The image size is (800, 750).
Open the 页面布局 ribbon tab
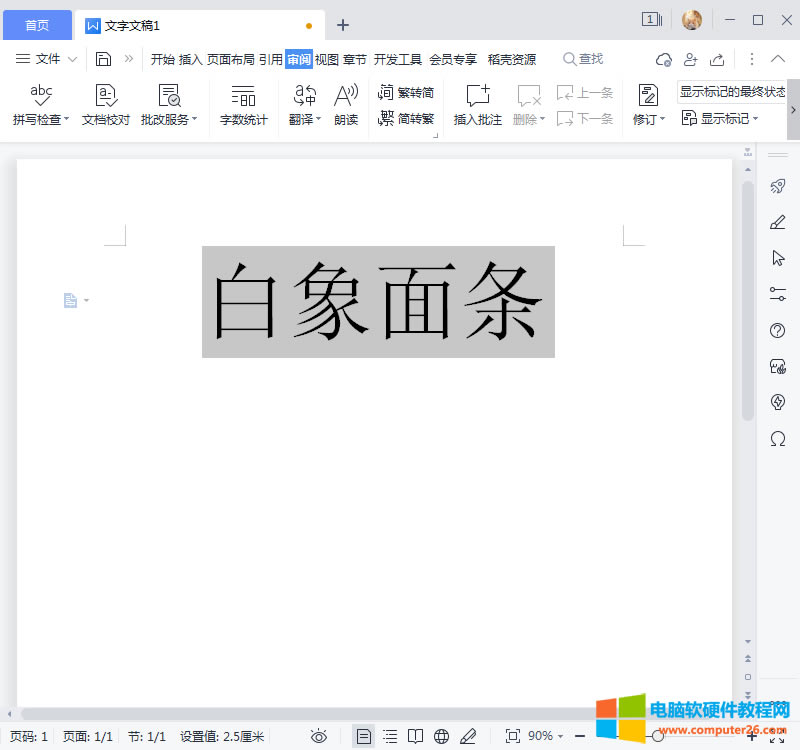(231, 59)
